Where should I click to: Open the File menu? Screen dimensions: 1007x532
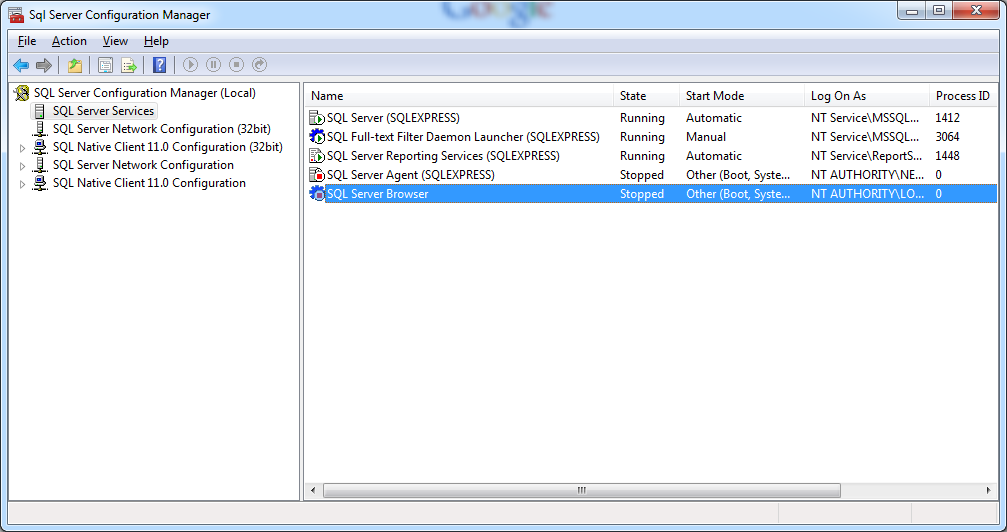tap(27, 41)
